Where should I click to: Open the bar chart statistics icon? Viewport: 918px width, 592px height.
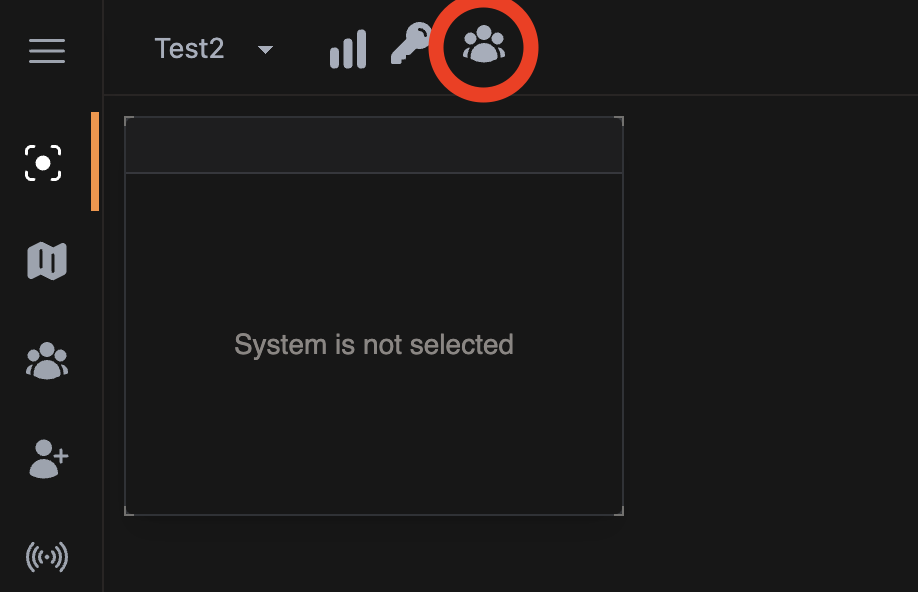pyautogui.click(x=347, y=47)
